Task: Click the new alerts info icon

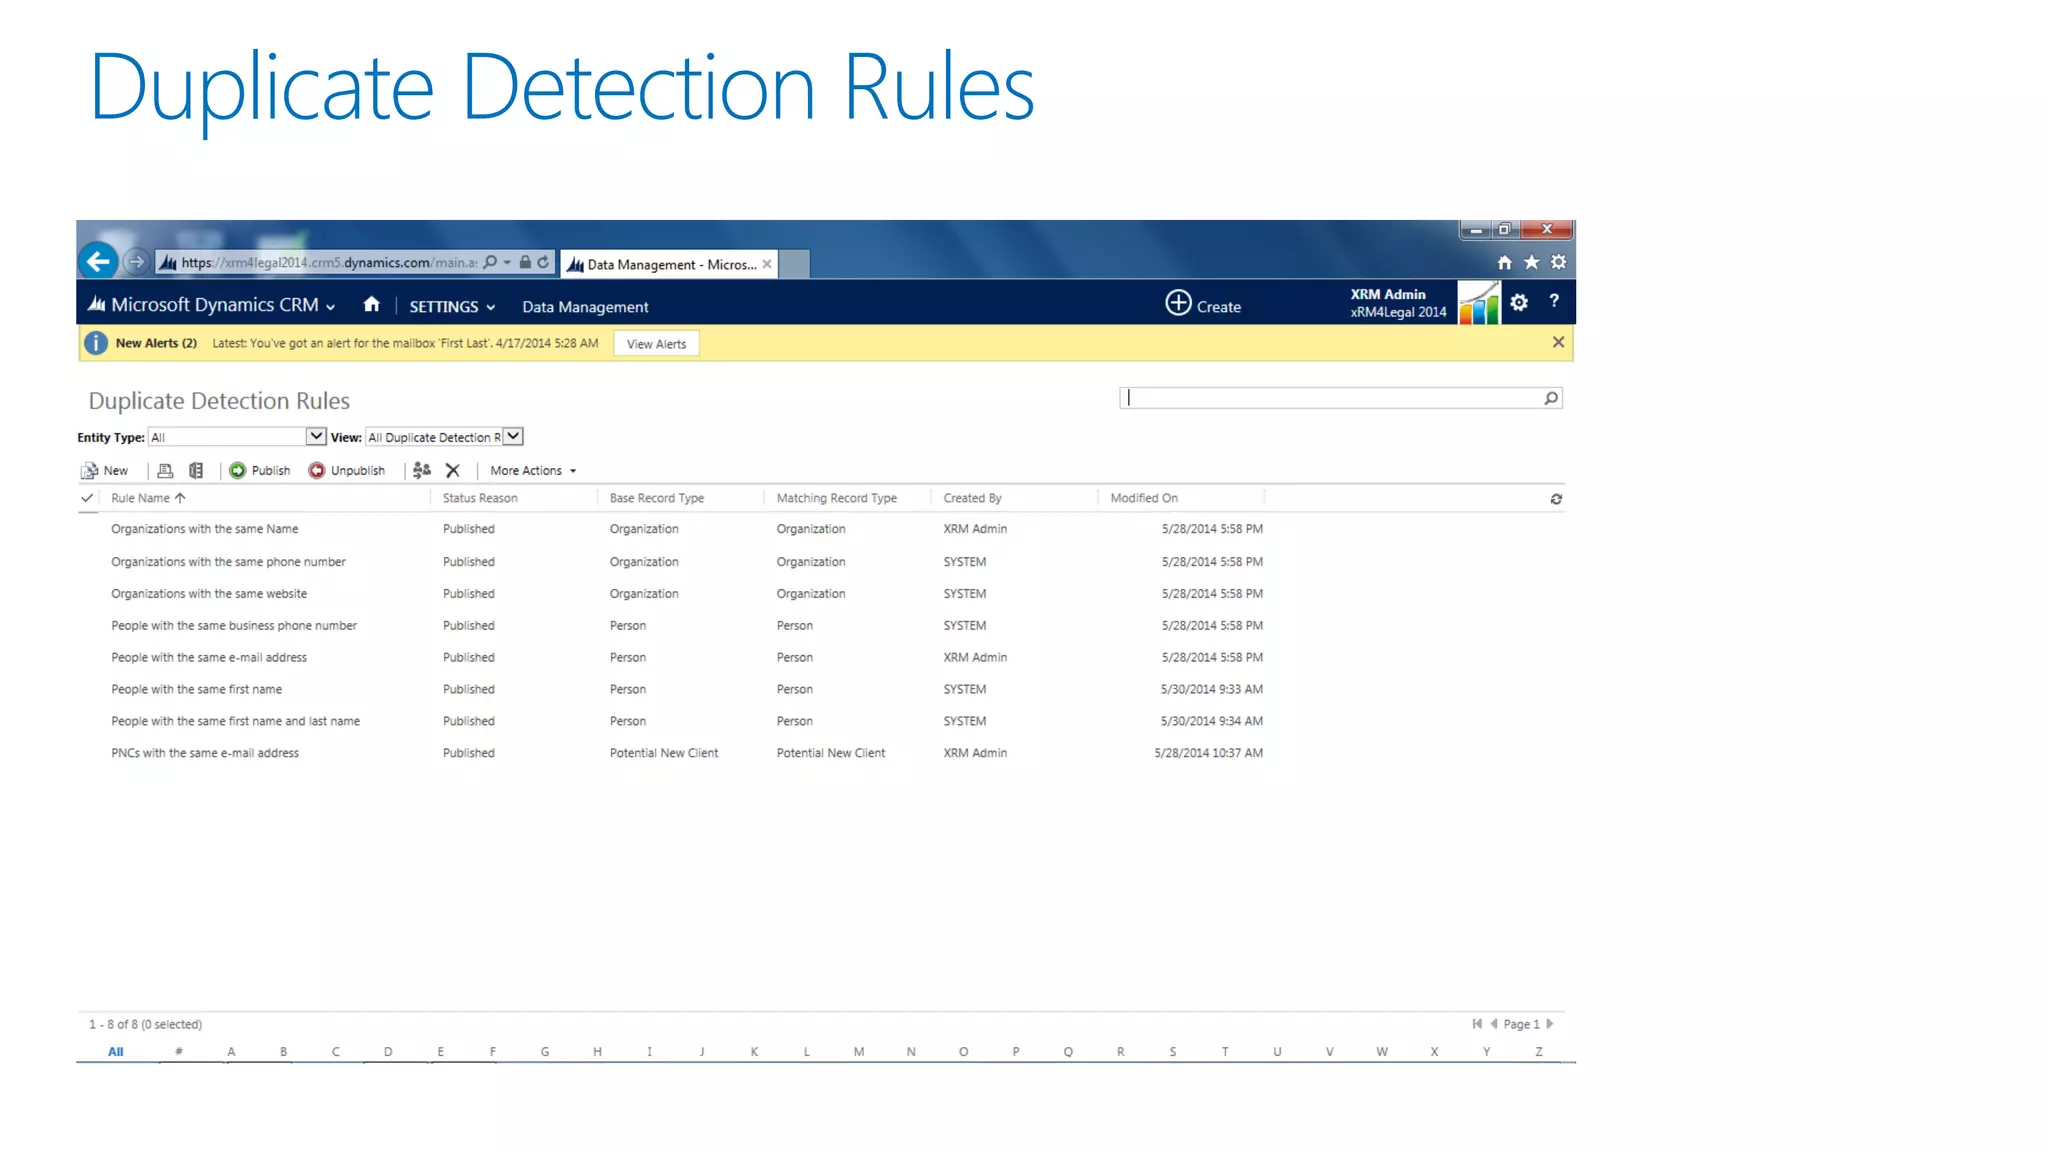Action: coord(95,343)
